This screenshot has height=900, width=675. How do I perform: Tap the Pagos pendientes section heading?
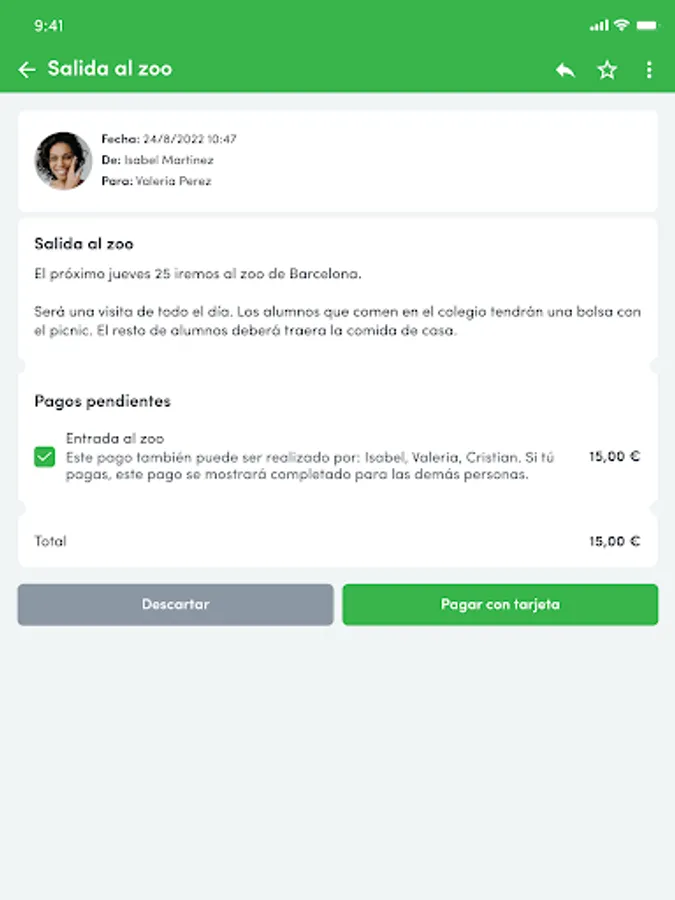click(102, 401)
